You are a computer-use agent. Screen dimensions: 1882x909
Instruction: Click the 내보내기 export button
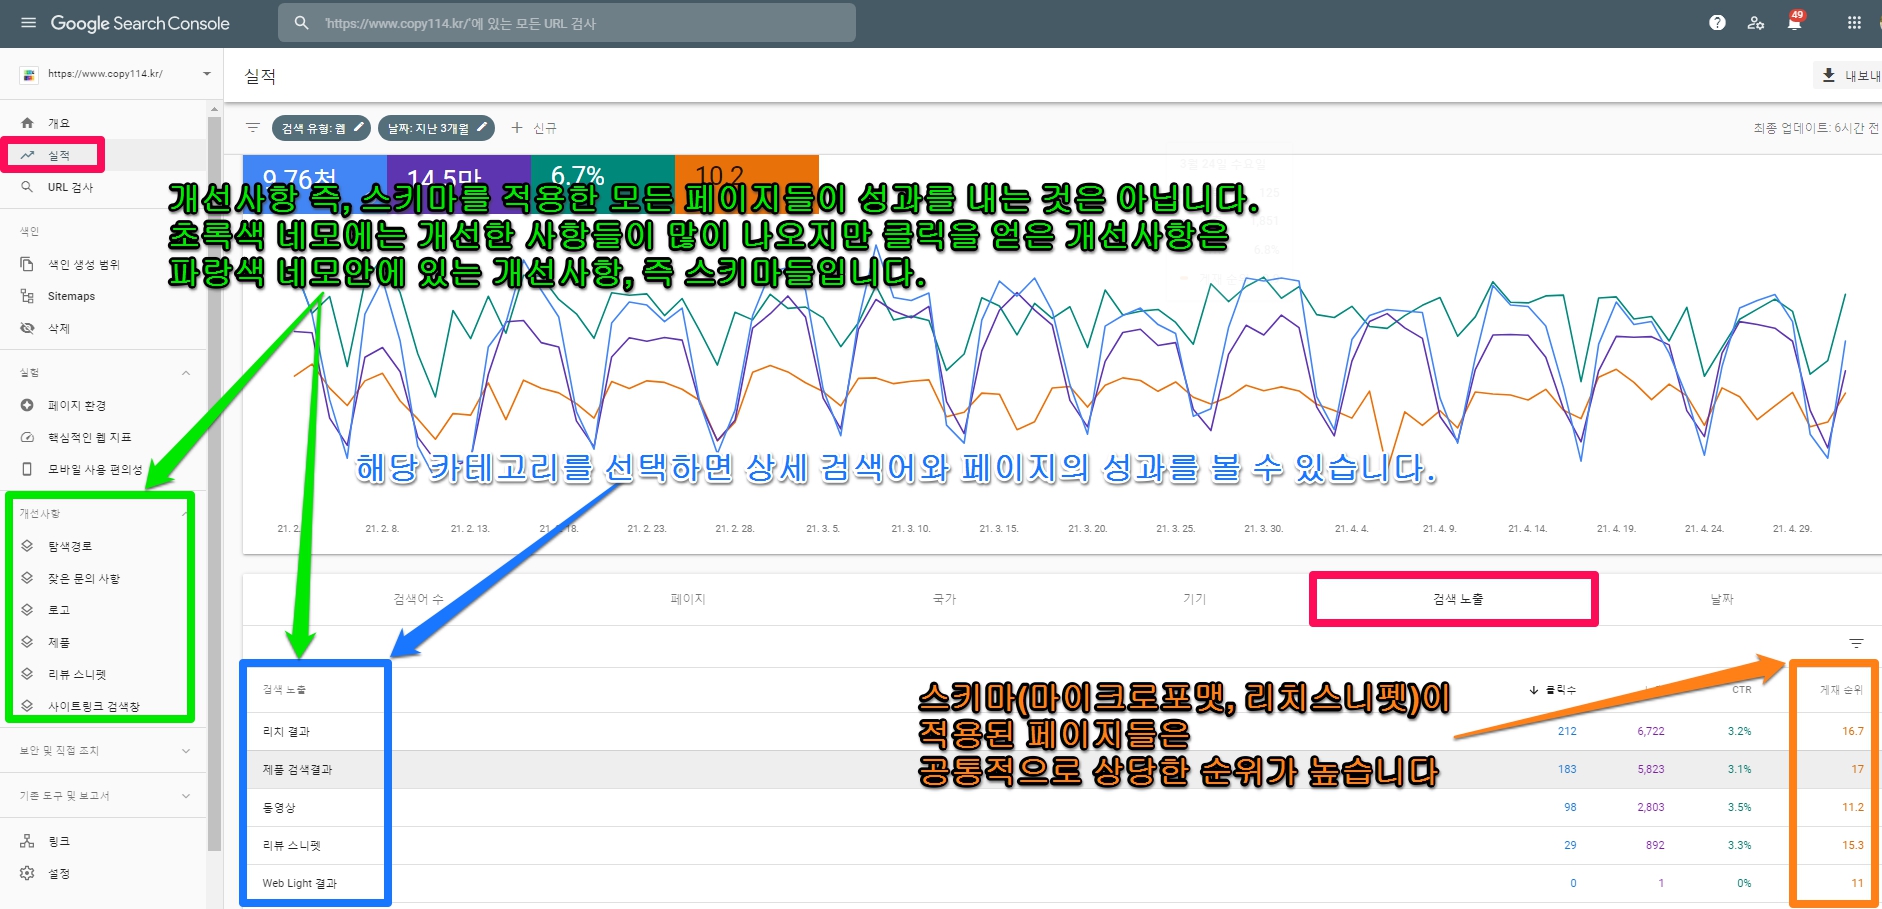pyautogui.click(x=1850, y=76)
